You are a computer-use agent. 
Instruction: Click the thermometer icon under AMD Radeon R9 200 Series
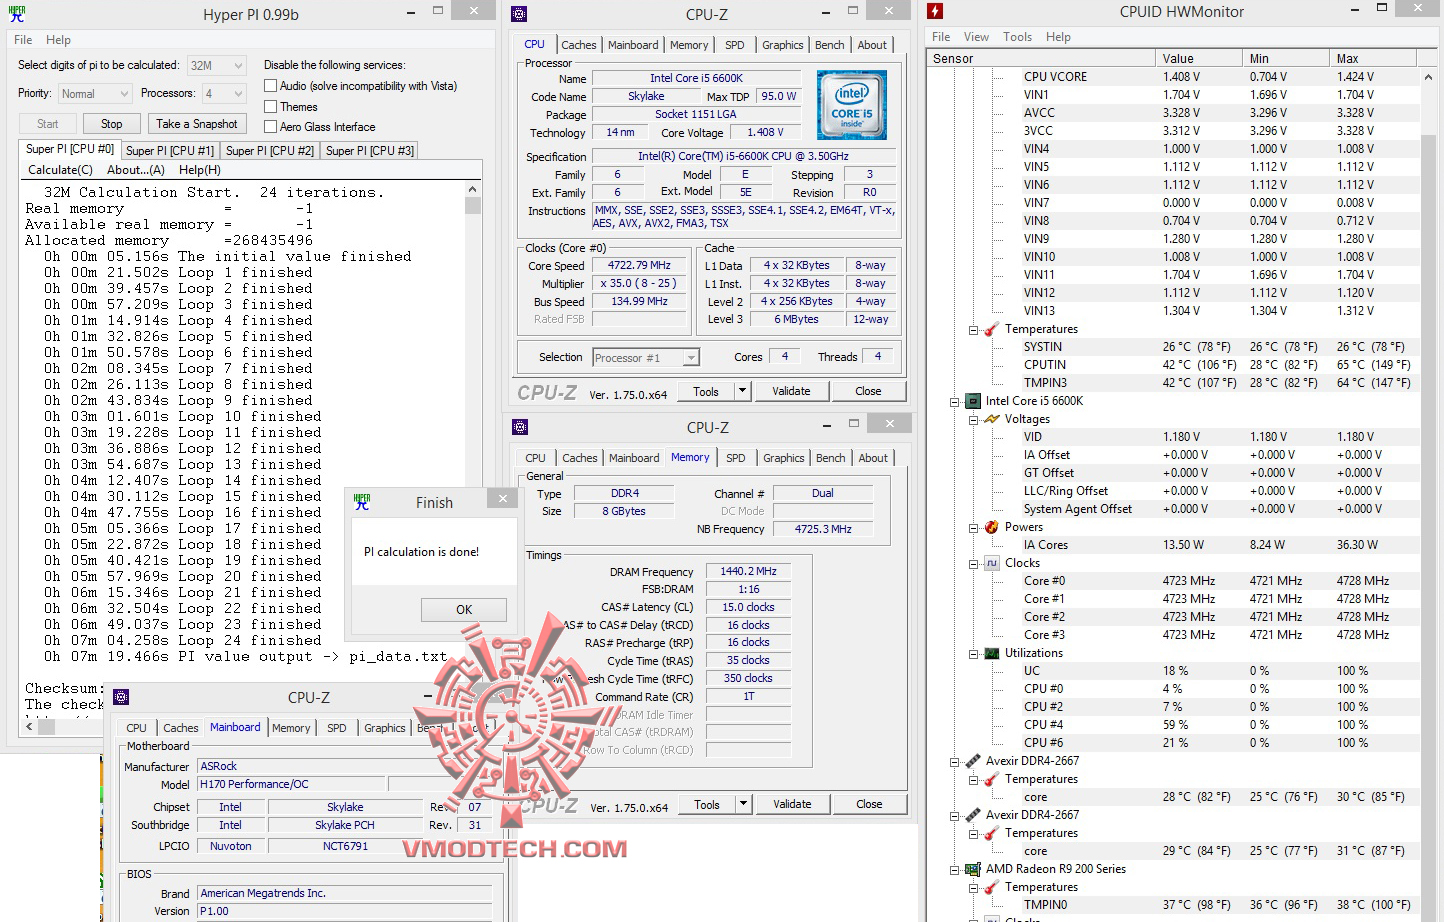(x=992, y=887)
